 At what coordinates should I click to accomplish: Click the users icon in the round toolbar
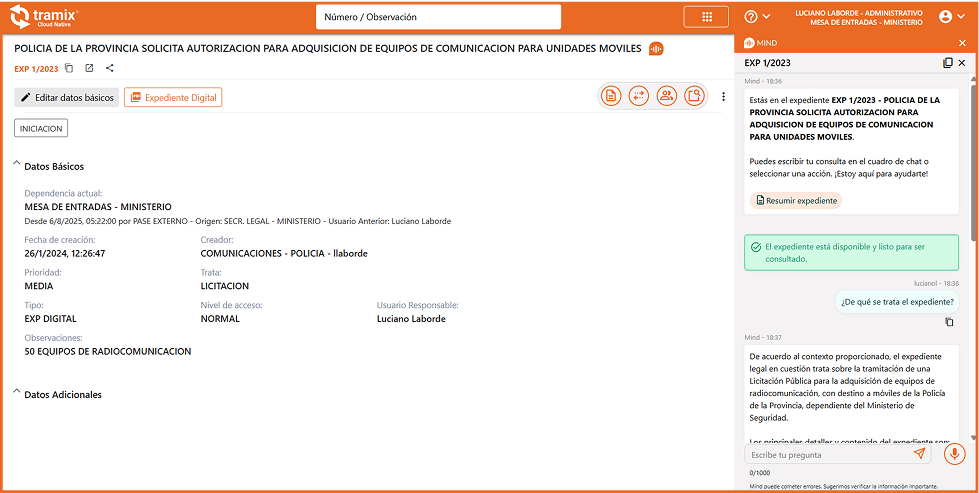666,96
